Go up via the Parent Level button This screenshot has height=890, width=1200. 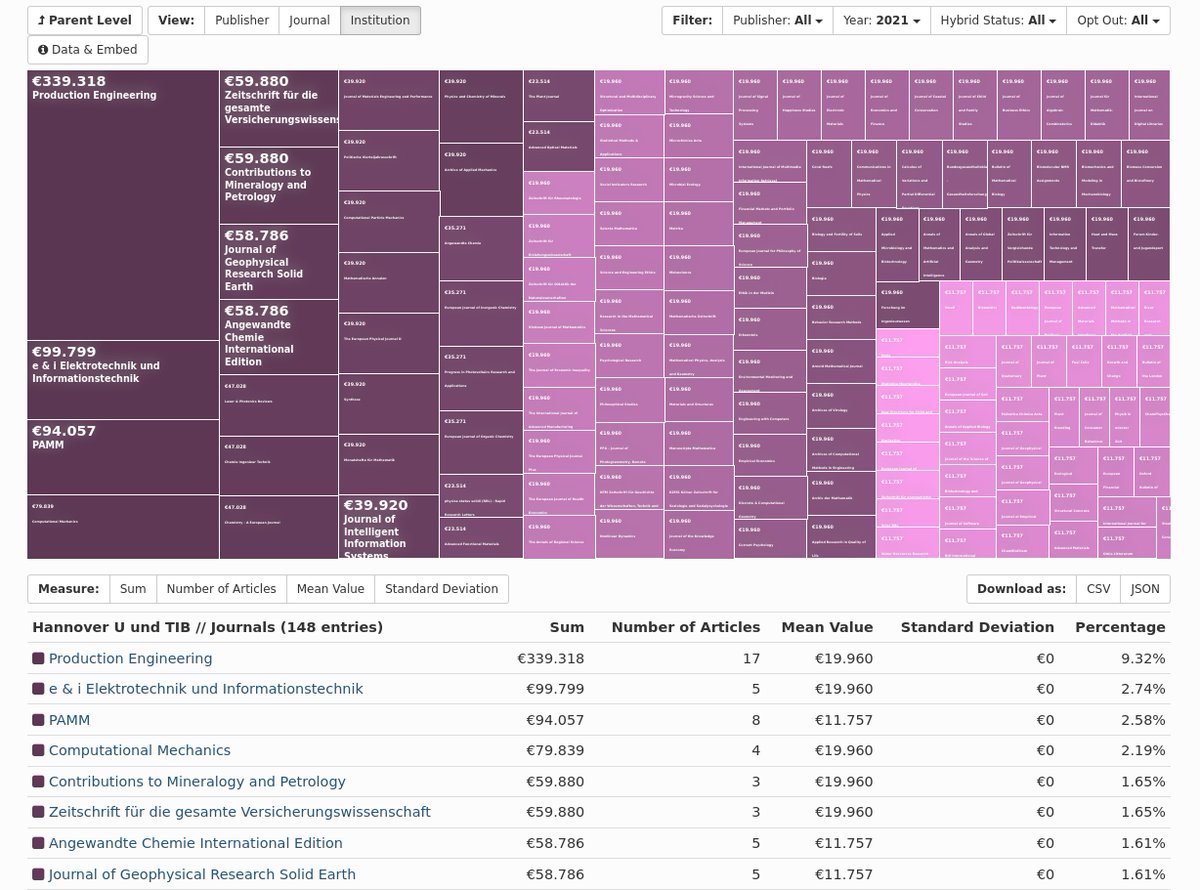point(85,20)
